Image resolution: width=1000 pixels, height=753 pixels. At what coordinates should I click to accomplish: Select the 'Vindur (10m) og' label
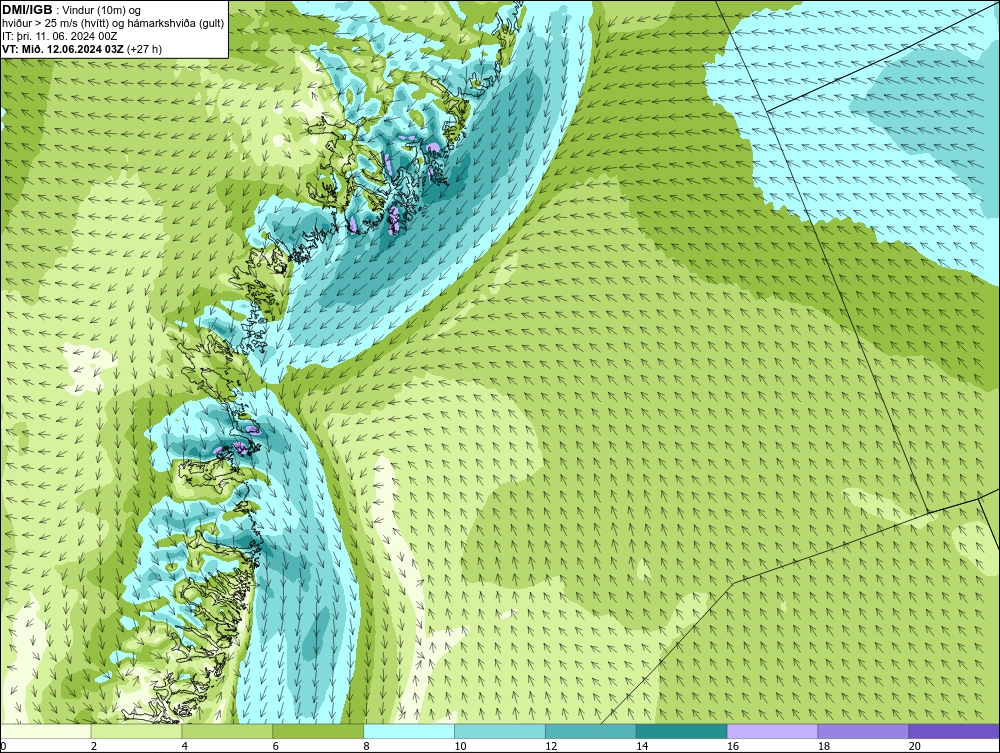pos(102,11)
